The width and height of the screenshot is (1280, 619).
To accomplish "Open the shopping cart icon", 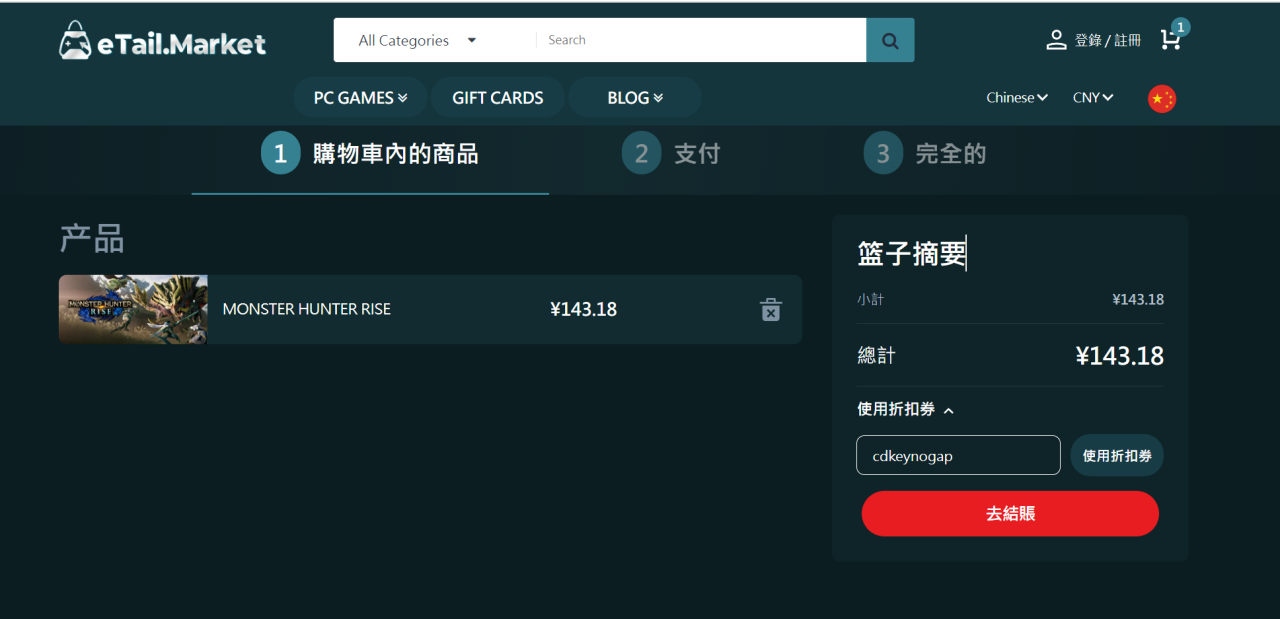I will point(1169,40).
